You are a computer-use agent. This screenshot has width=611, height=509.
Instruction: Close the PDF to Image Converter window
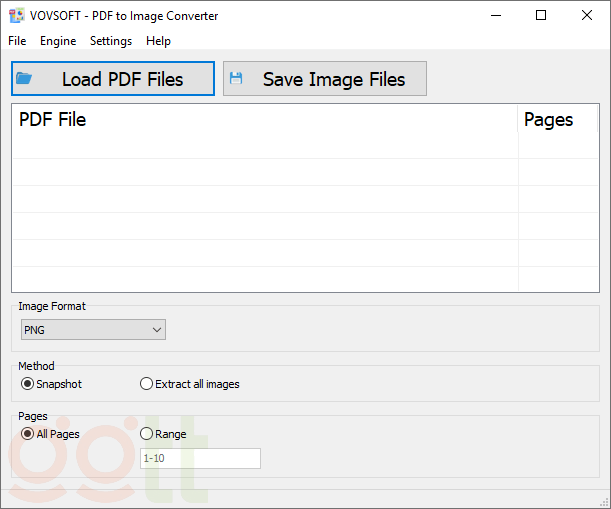pos(587,16)
